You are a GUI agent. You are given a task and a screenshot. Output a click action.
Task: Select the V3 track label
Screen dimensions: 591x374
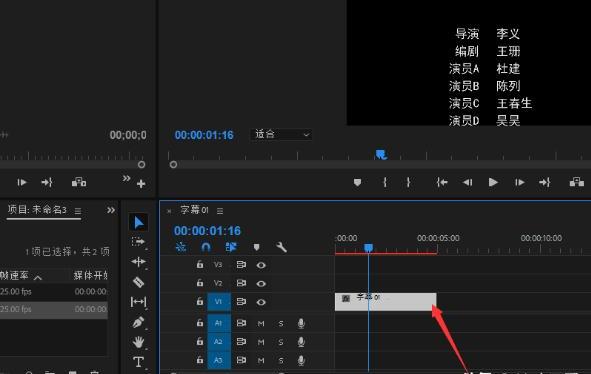point(218,265)
